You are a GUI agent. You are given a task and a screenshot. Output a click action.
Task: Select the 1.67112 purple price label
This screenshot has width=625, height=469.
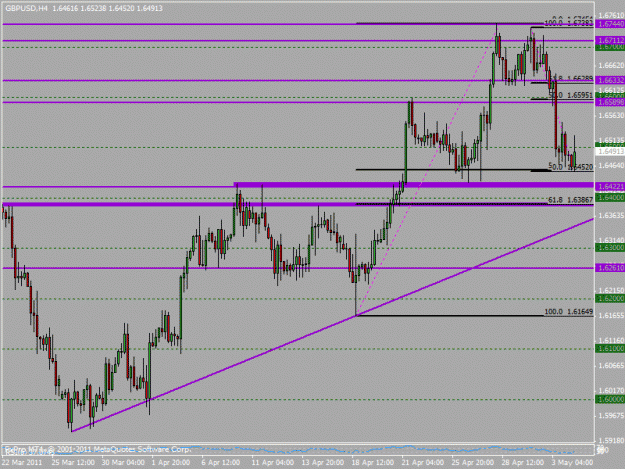click(610, 40)
